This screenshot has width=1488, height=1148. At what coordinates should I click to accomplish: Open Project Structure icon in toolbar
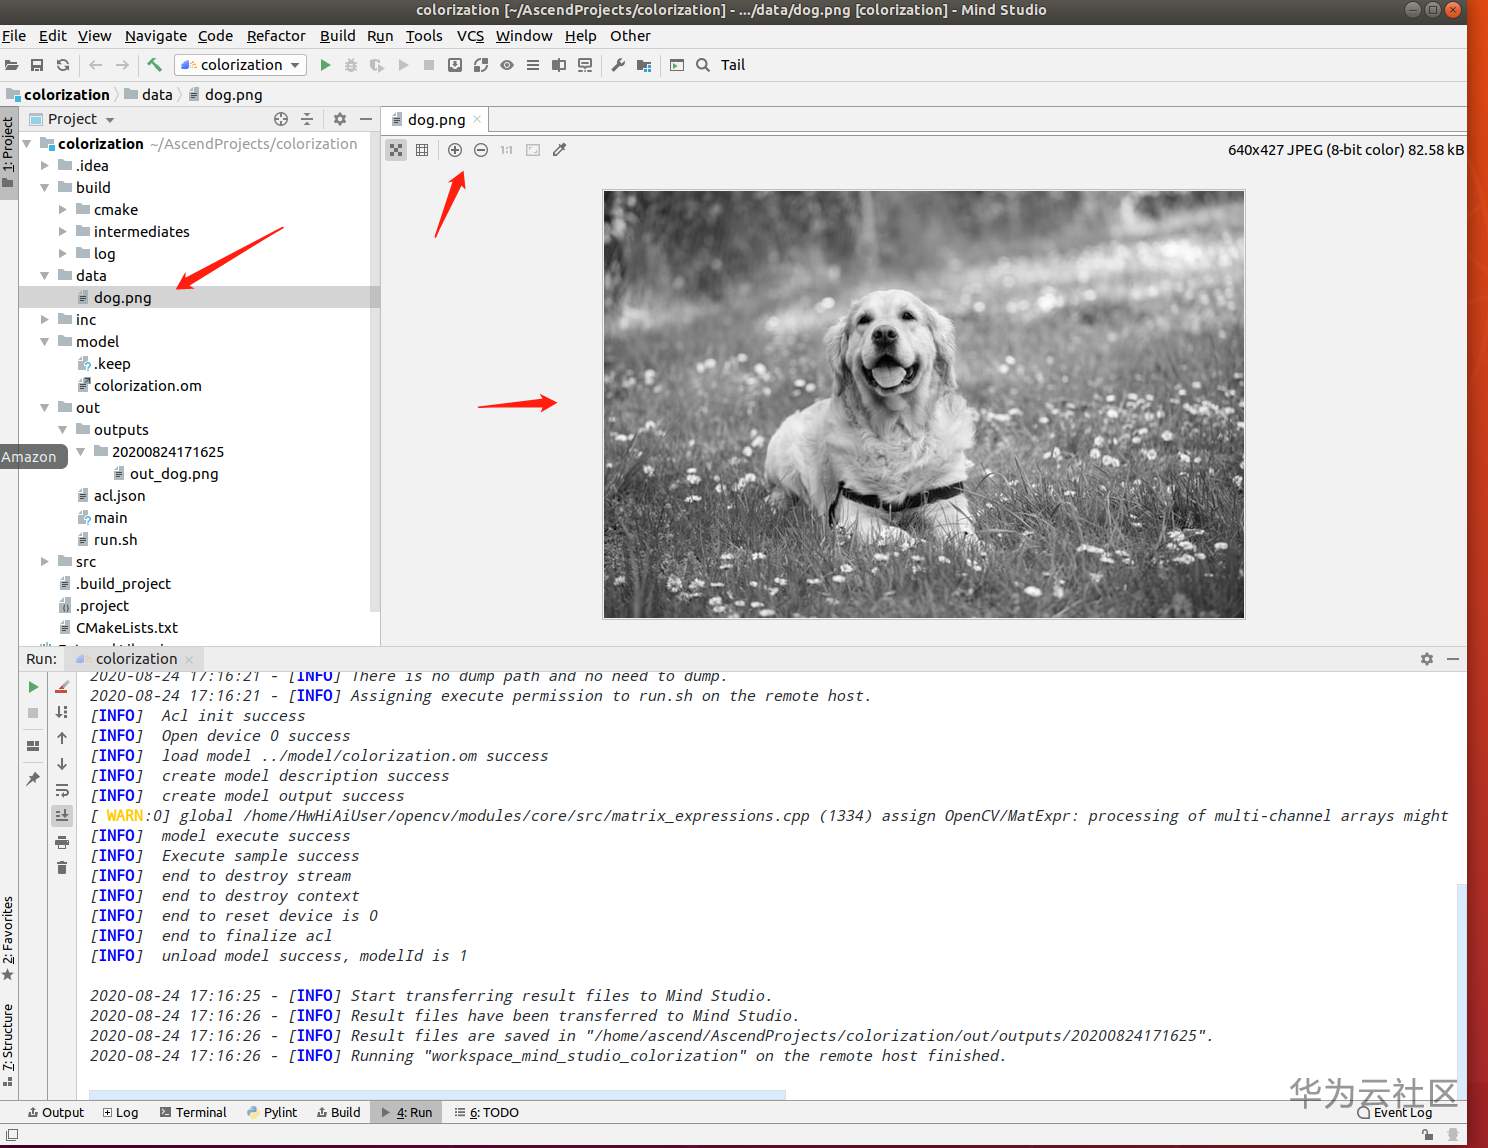tap(644, 65)
